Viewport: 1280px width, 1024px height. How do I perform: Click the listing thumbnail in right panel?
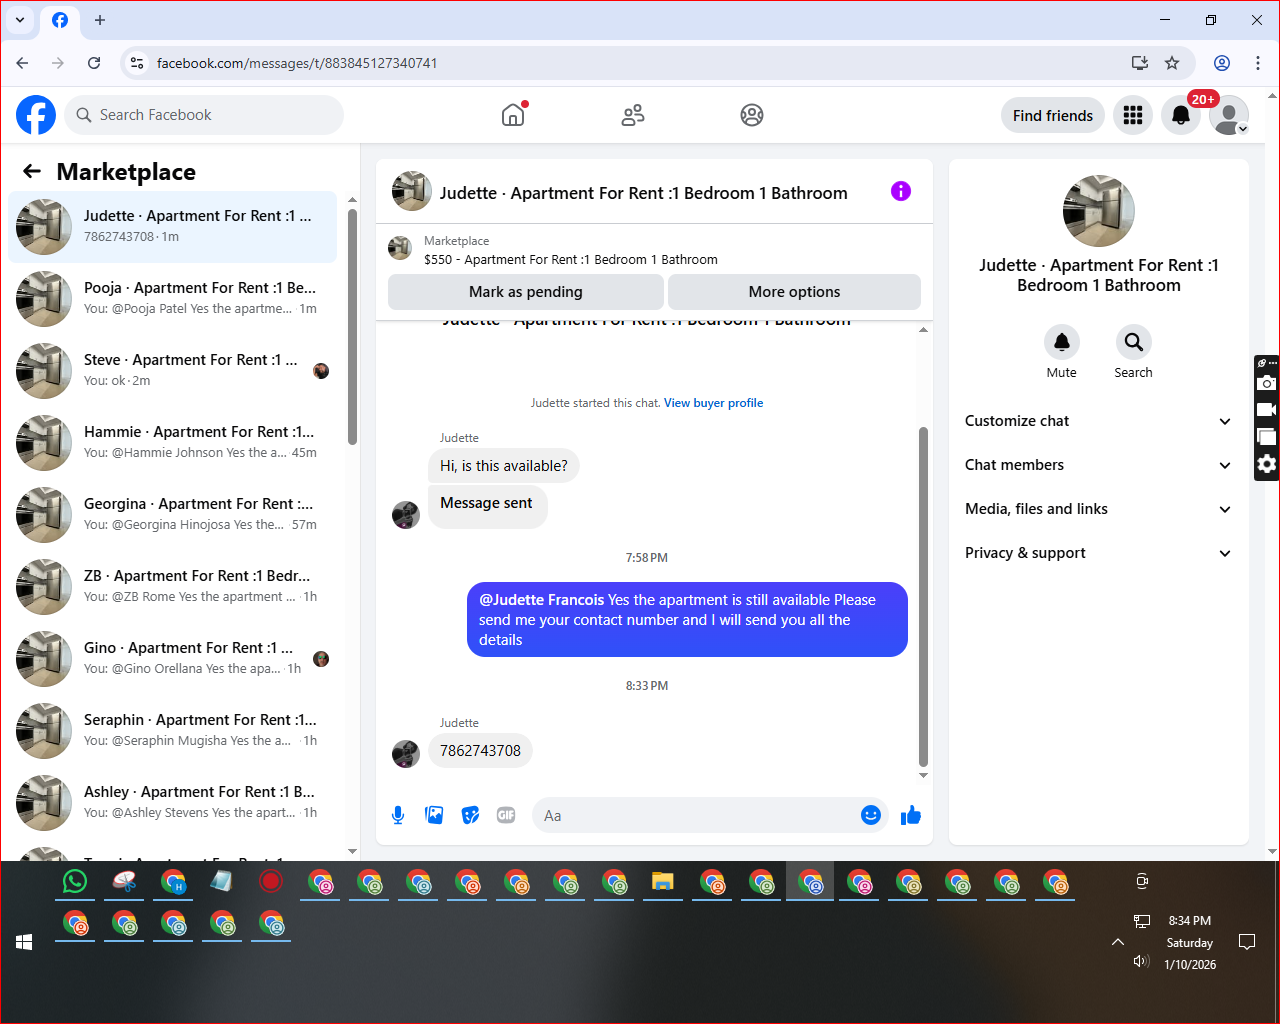(1099, 211)
